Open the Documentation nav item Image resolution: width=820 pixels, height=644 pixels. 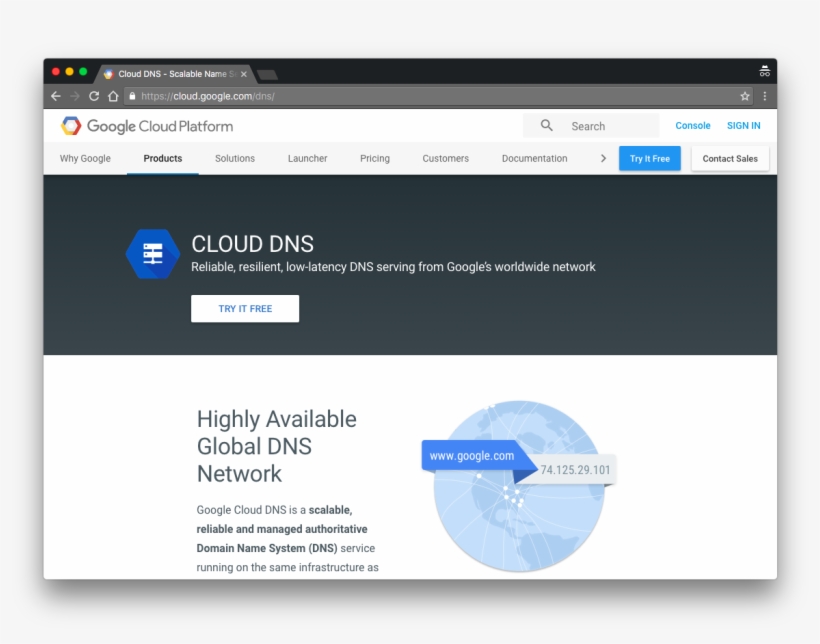(534, 159)
